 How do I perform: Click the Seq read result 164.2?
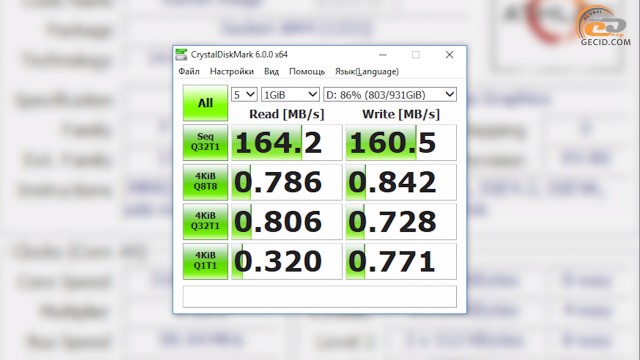point(287,142)
